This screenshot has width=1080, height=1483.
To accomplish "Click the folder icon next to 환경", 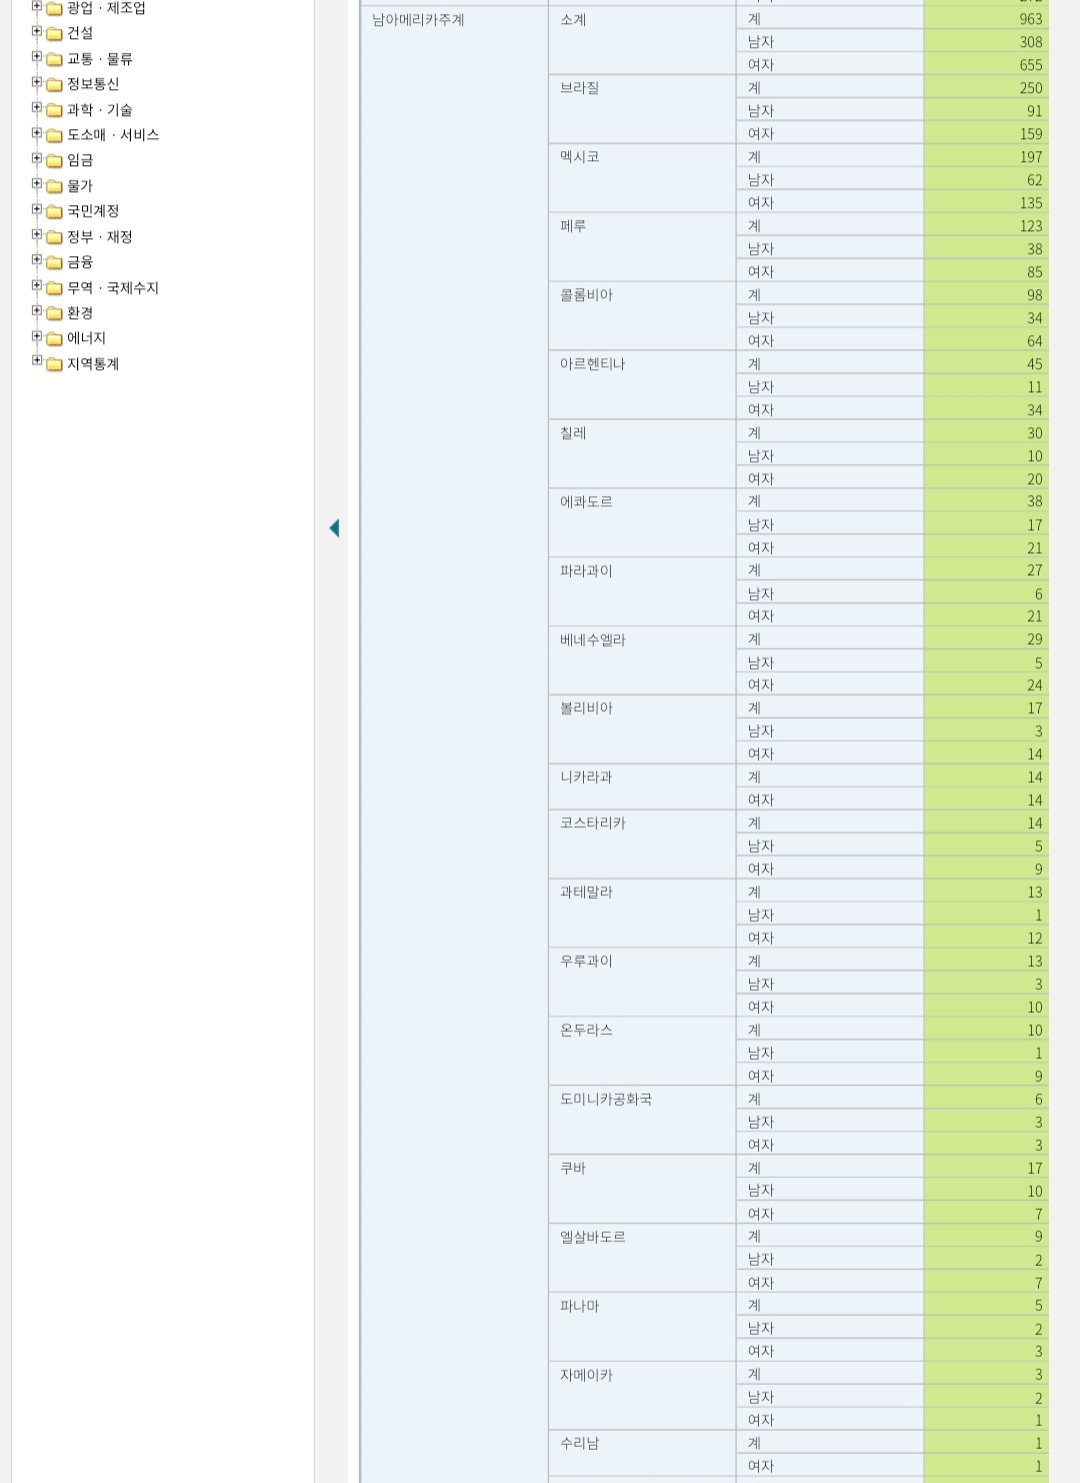I will tap(55, 314).
